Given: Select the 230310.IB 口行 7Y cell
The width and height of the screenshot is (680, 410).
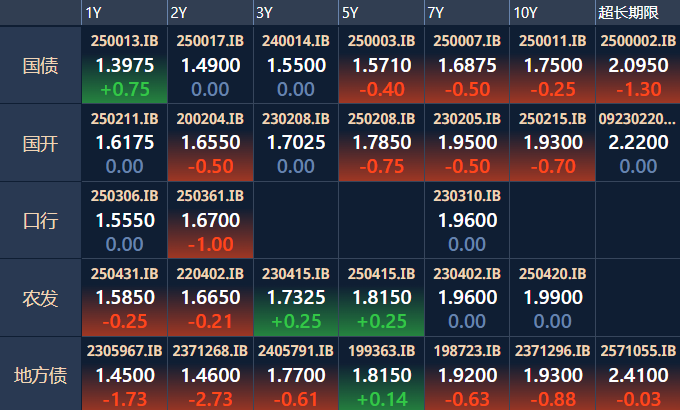Looking at the screenshot, I should pos(467,220).
